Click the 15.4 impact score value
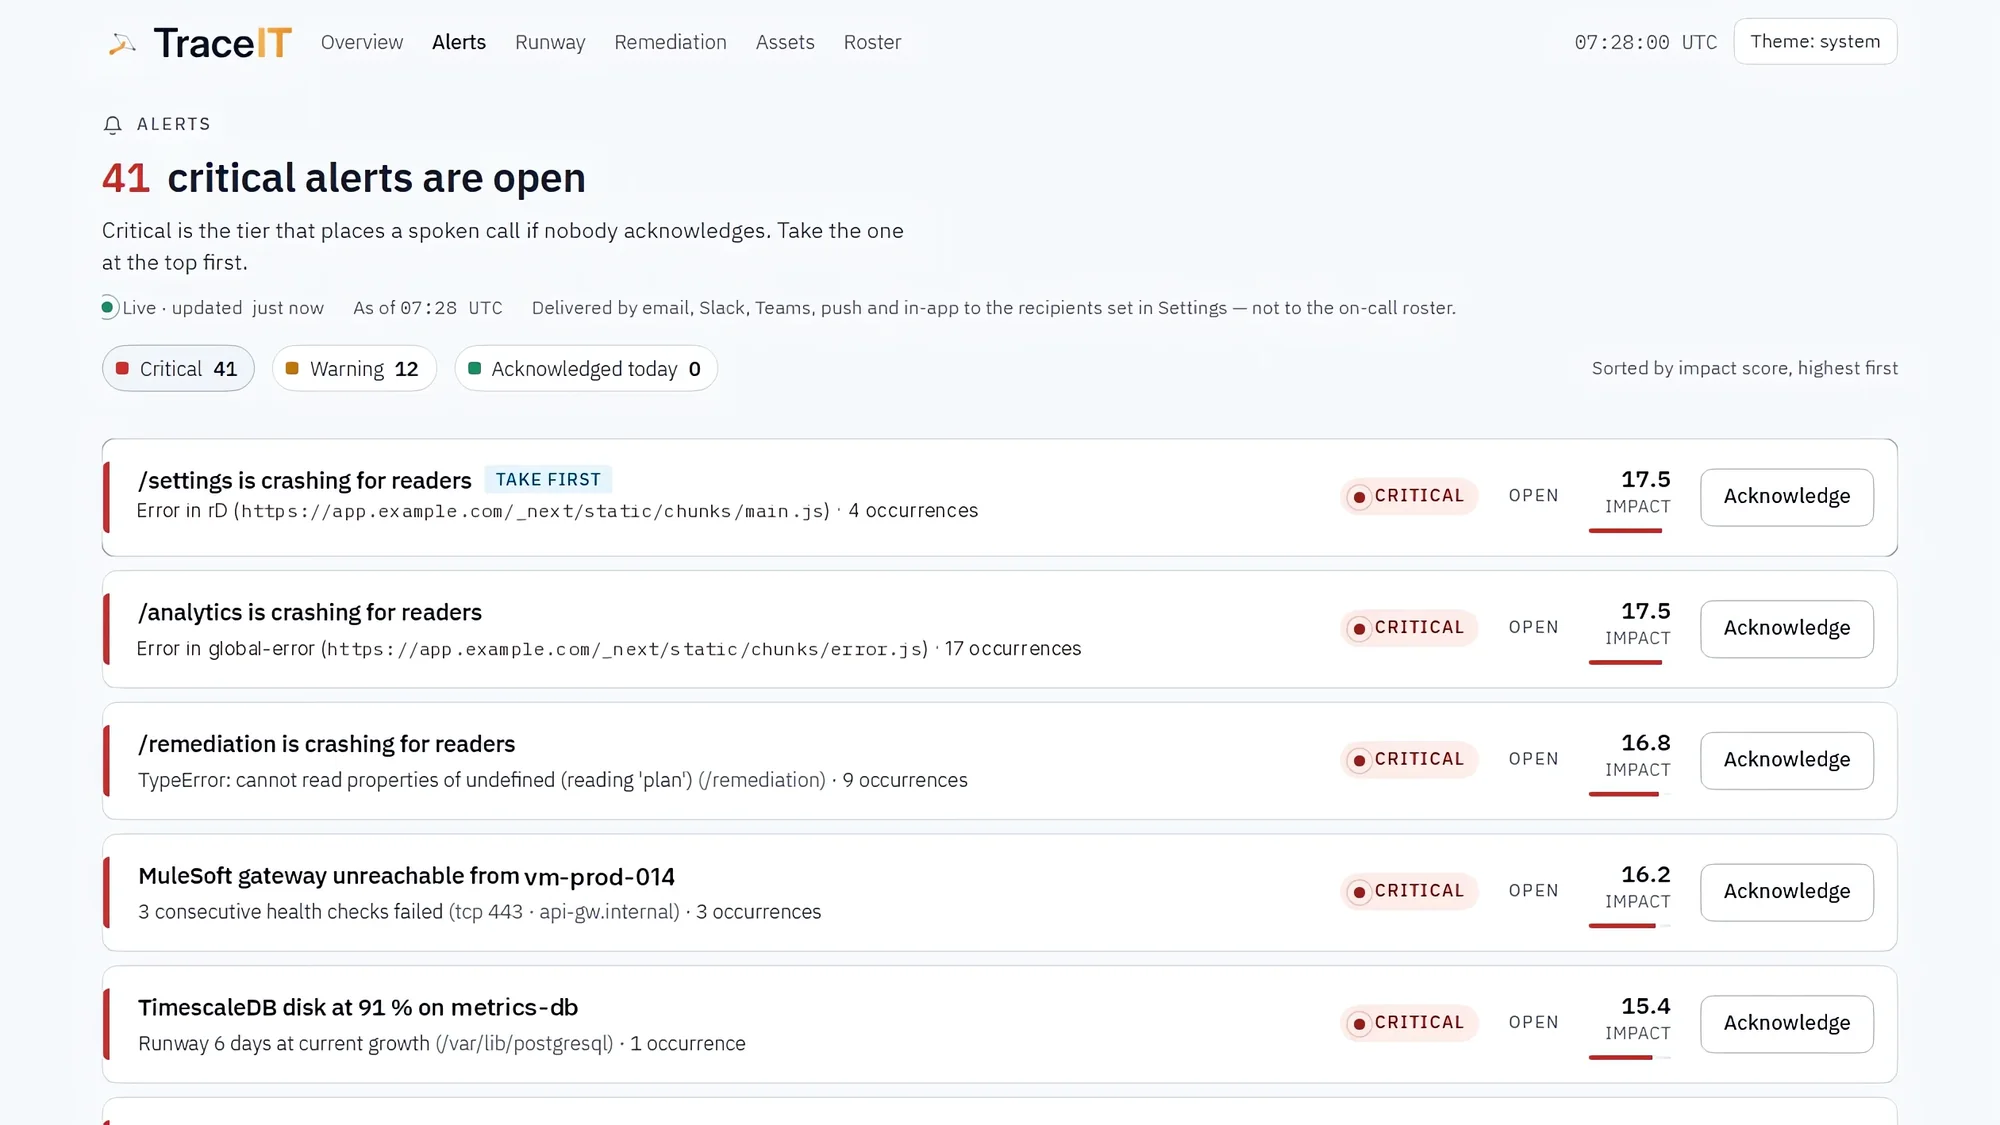Screen dimensions: 2000x1125 [x=1645, y=1007]
